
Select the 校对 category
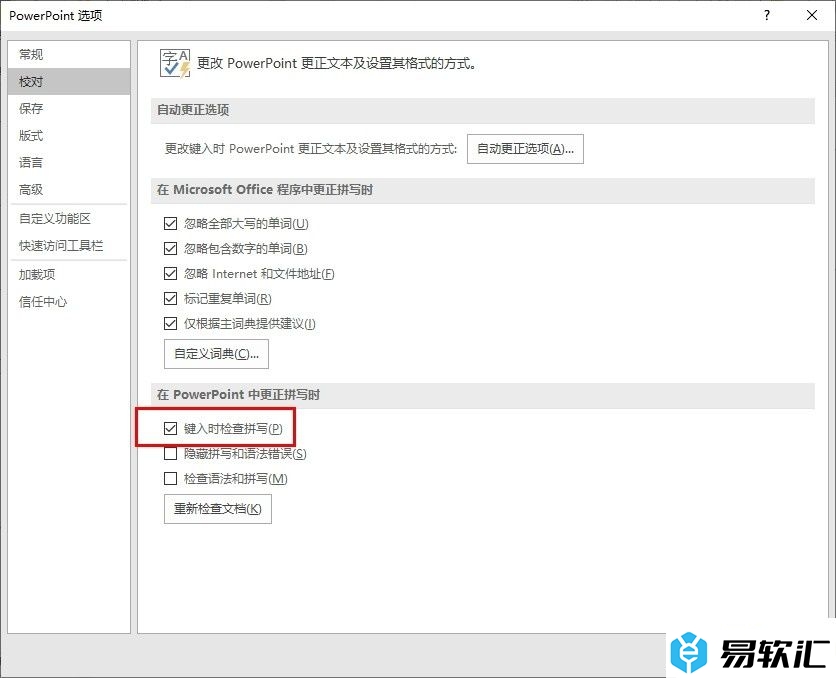pyautogui.click(x=69, y=82)
